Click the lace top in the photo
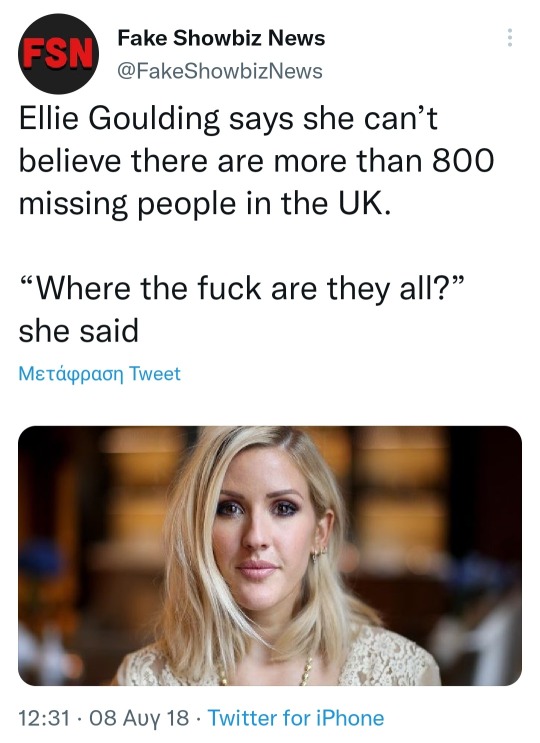The width and height of the screenshot is (540, 743). pyautogui.click(x=388, y=658)
